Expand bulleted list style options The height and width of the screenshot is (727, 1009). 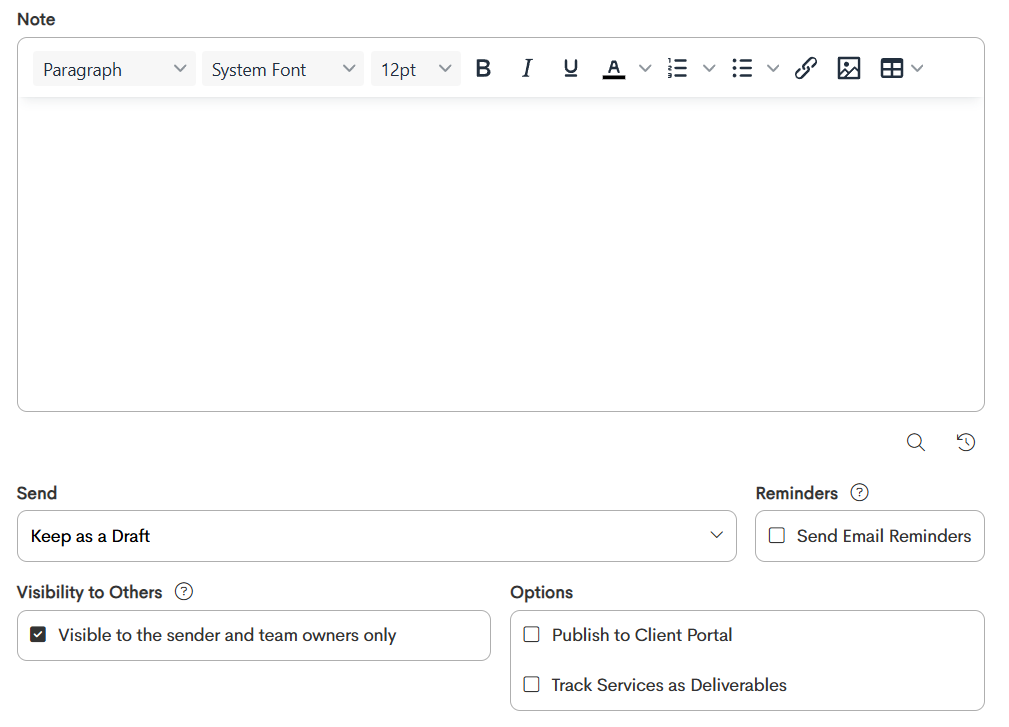(773, 68)
